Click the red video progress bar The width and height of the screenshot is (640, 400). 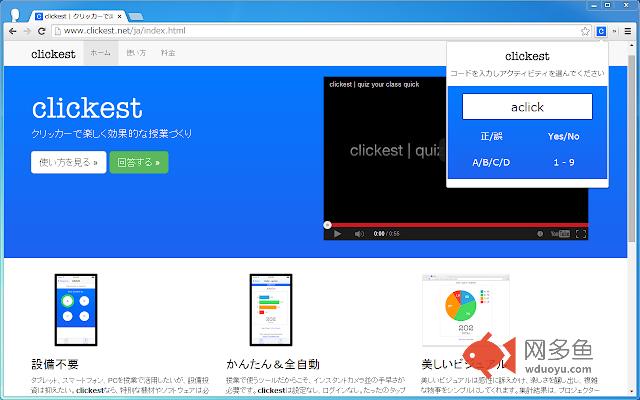pyautogui.click(x=456, y=225)
